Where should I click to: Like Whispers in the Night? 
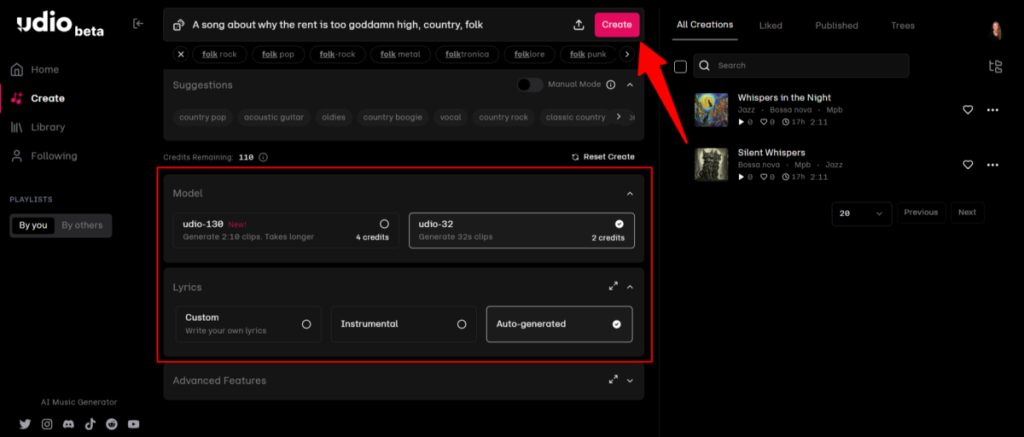[968, 110]
